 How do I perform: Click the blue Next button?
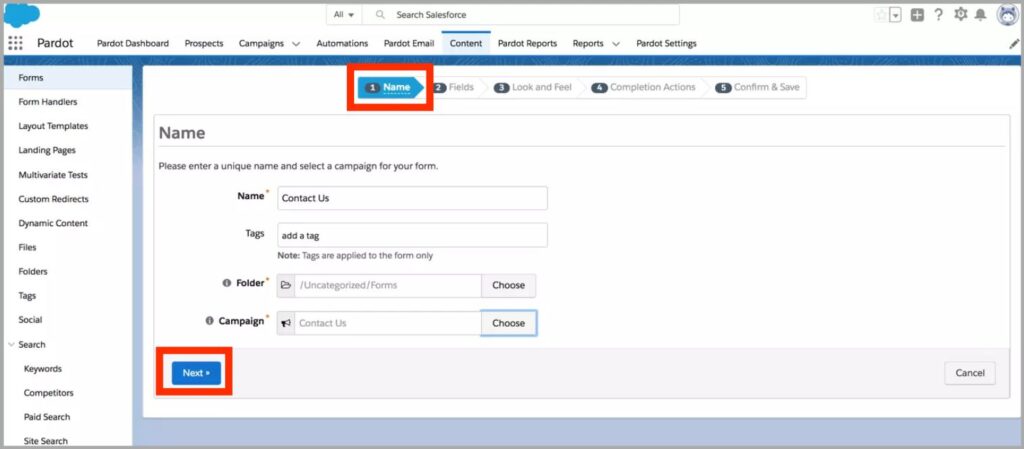coord(197,373)
